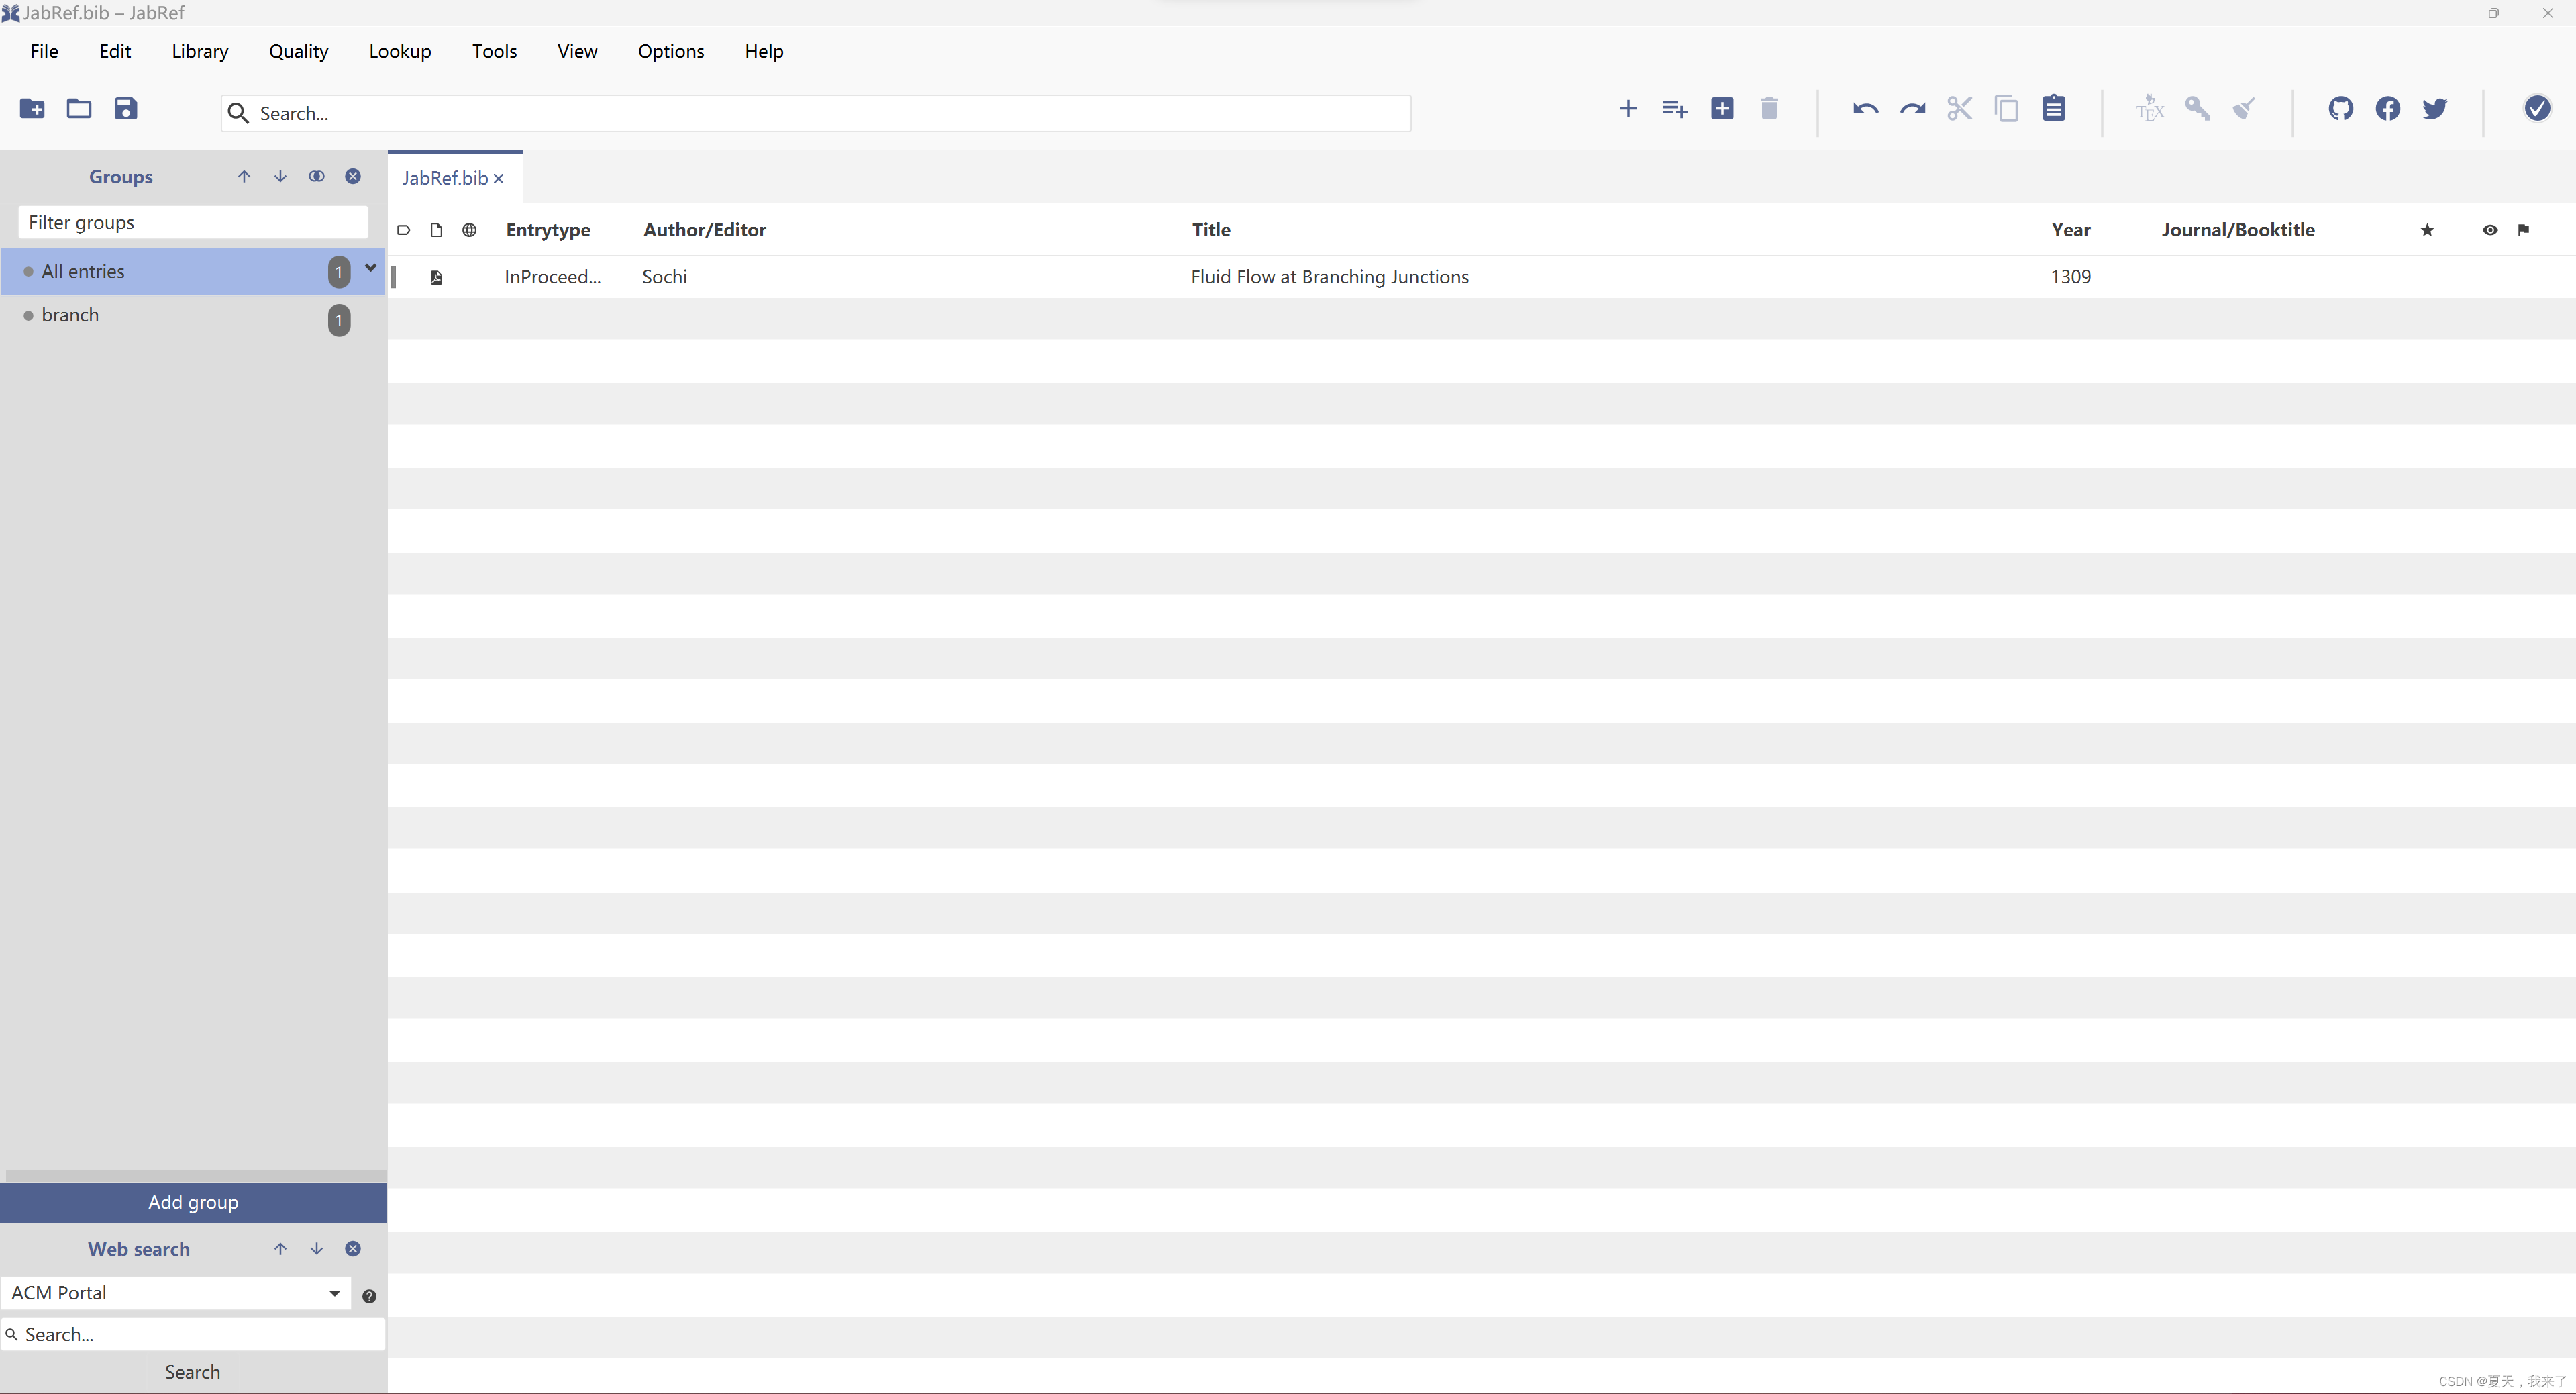The height and width of the screenshot is (1394, 2576).
Task: Open the Quality menu
Action: [x=298, y=51]
